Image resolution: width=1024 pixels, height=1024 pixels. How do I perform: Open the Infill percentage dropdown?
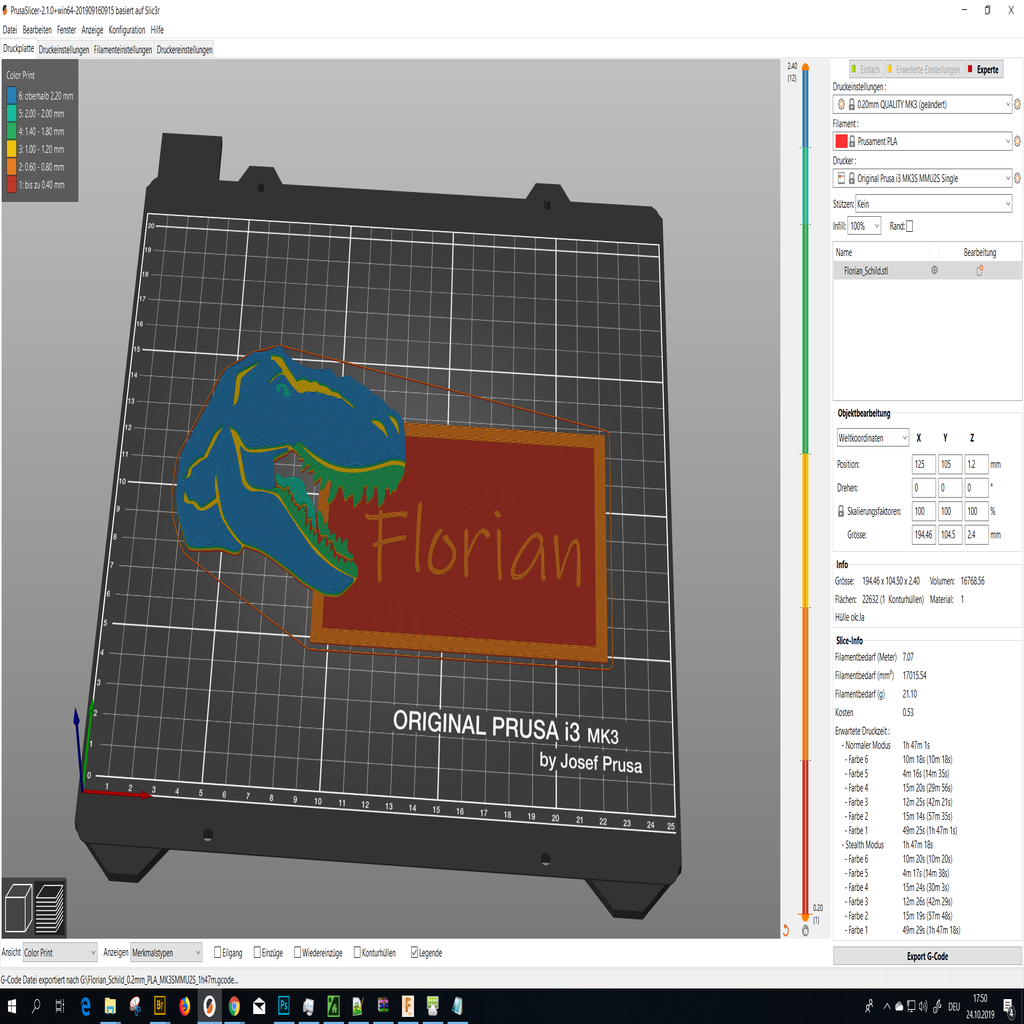pos(876,226)
